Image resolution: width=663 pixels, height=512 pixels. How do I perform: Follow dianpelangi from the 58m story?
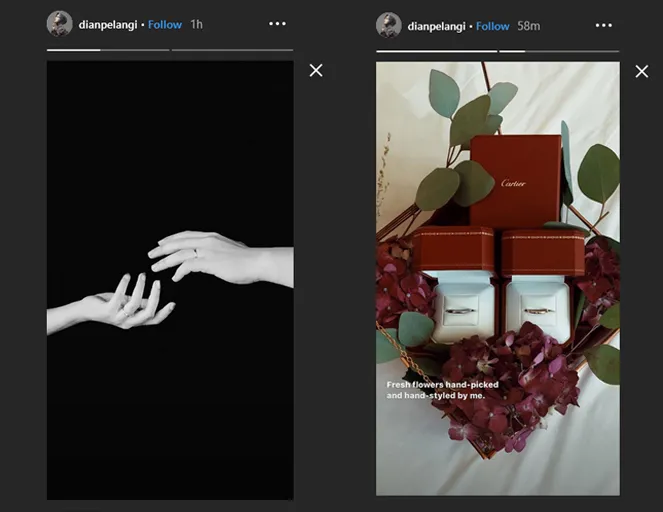pyautogui.click(x=492, y=26)
